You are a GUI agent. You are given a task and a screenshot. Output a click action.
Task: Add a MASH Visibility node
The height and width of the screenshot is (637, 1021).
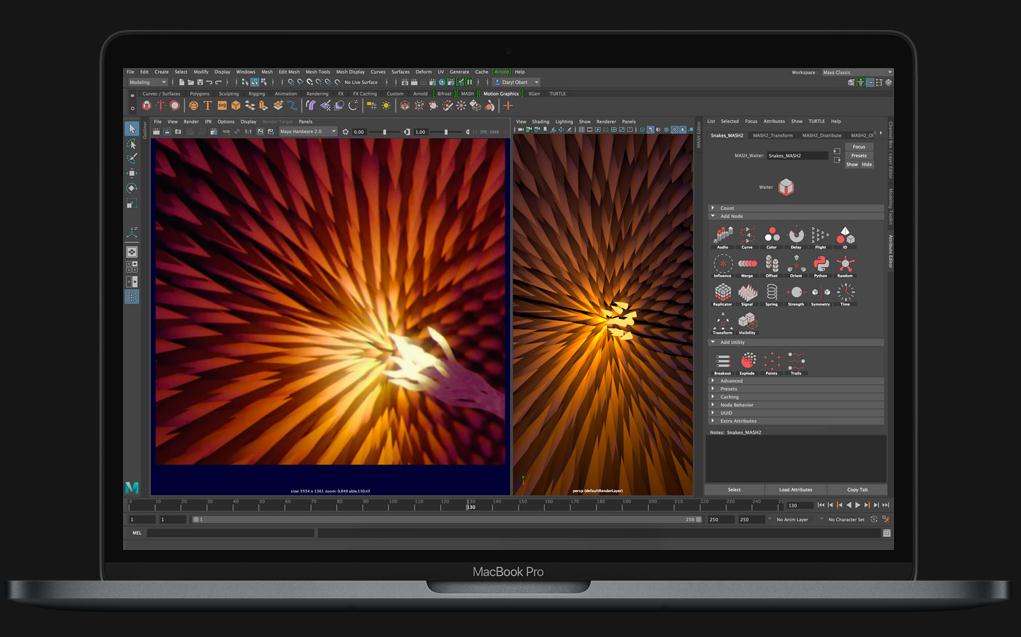click(747, 321)
